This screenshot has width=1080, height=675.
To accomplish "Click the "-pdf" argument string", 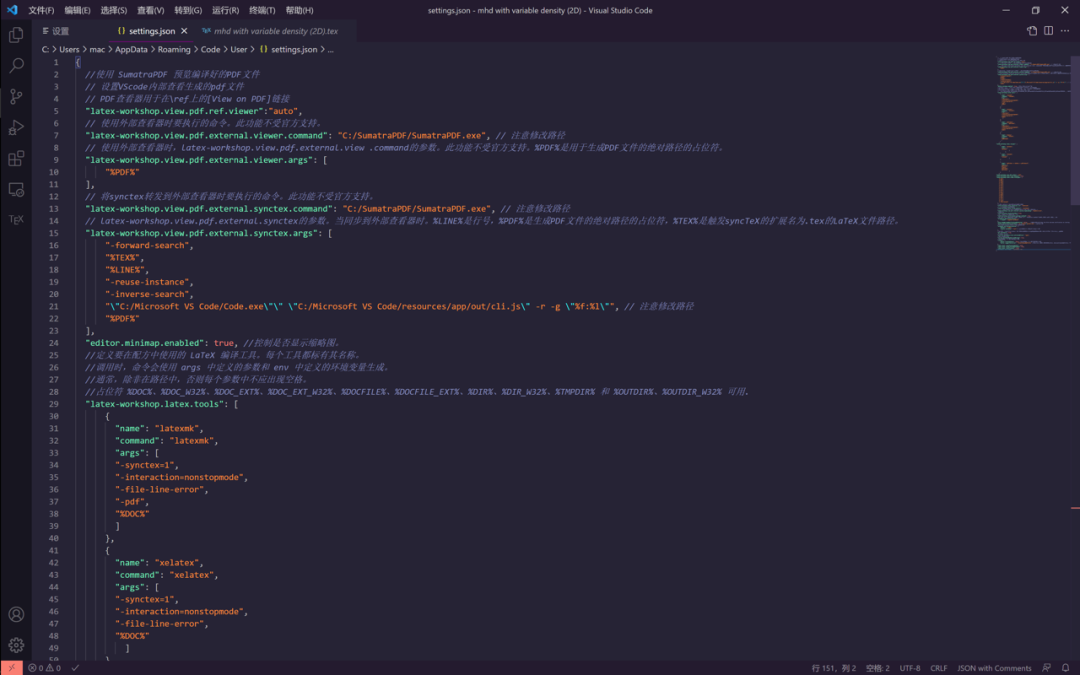I will pyautogui.click(x=129, y=501).
